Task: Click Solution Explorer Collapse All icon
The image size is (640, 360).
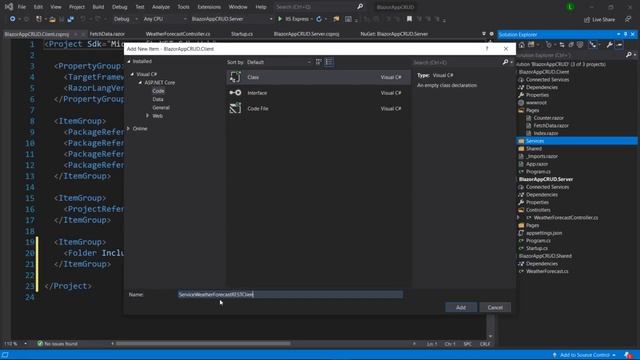Action: tap(571, 45)
